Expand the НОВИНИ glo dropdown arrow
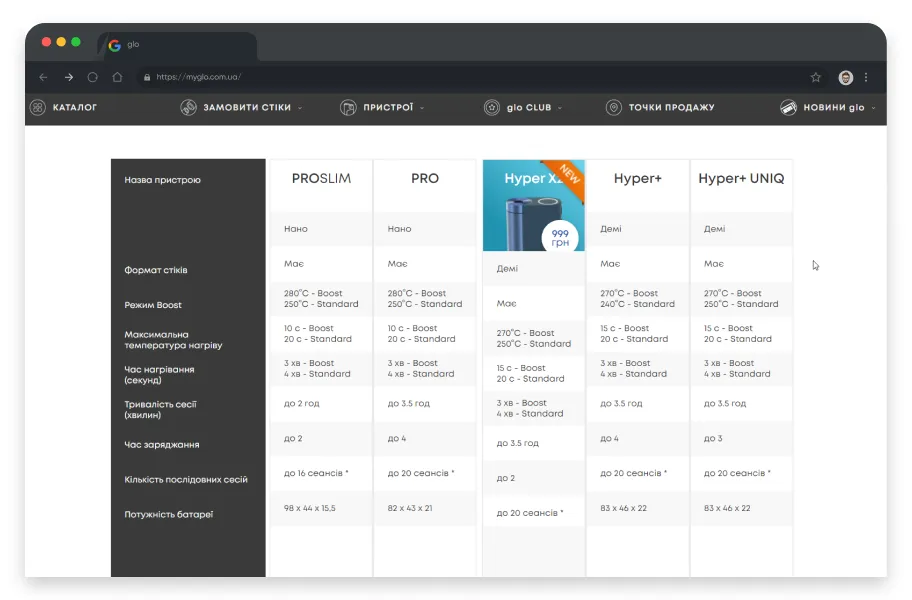Screen dimensions: 912x600 pyautogui.click(x=874, y=108)
